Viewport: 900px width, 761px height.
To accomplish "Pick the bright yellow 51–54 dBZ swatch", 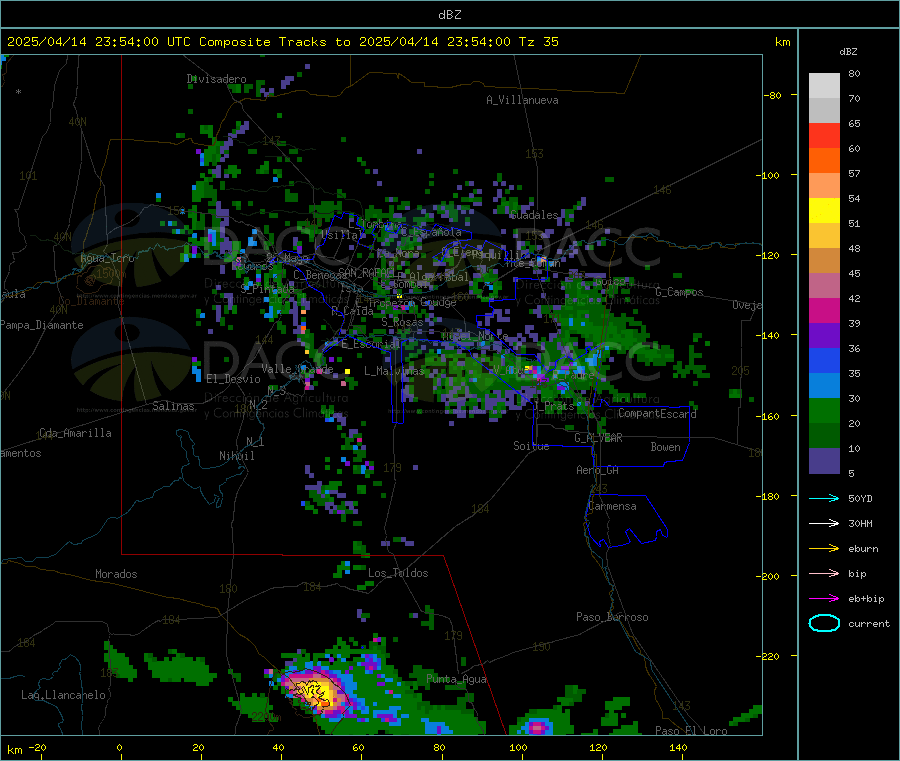I will click(824, 211).
